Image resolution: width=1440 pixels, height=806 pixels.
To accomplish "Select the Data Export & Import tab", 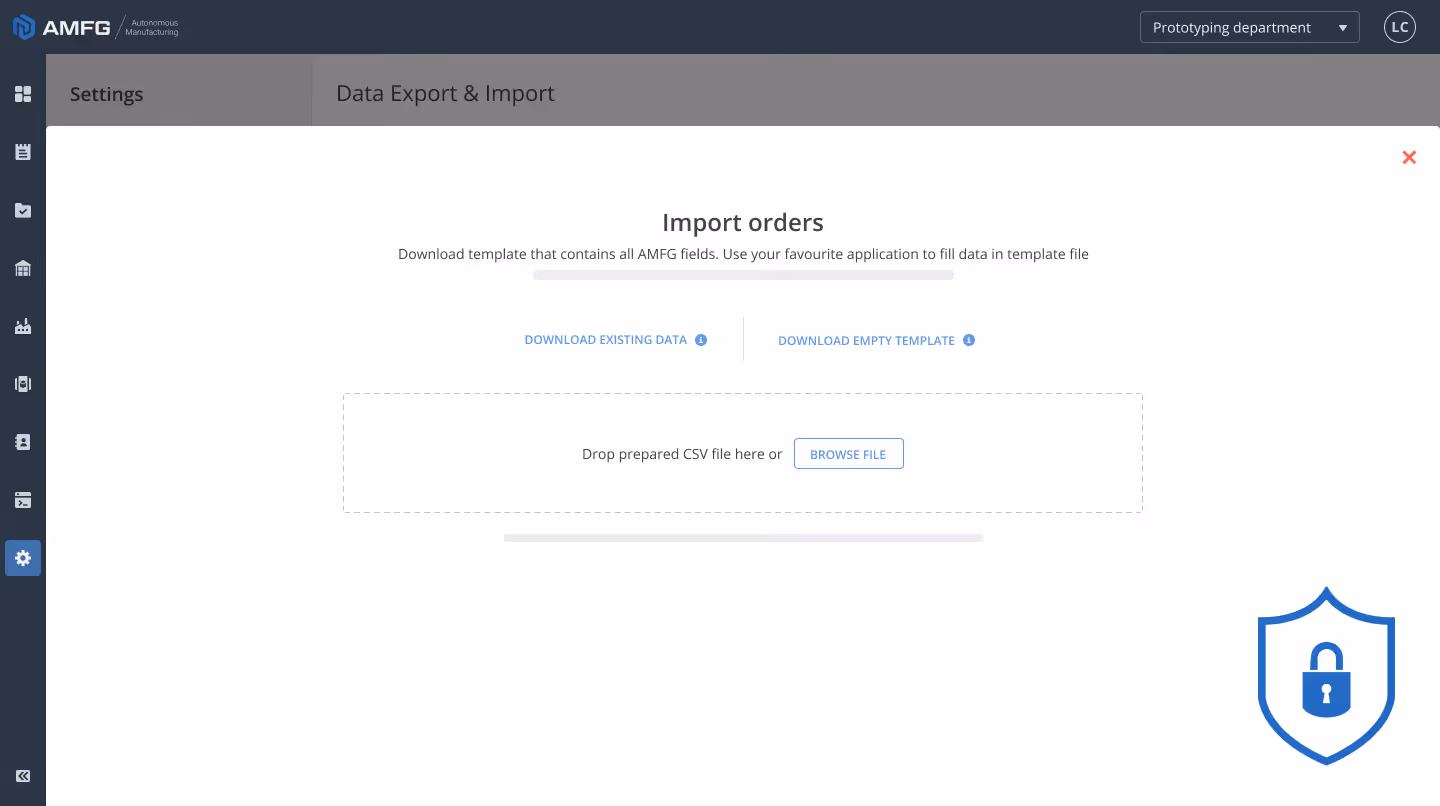I will (x=445, y=93).
